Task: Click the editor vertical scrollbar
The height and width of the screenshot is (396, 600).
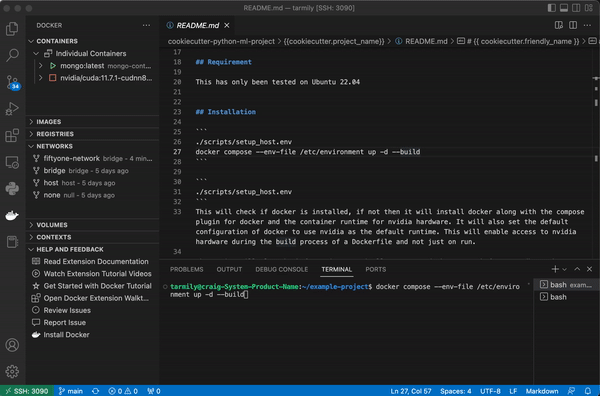Action: pyautogui.click(x=596, y=153)
